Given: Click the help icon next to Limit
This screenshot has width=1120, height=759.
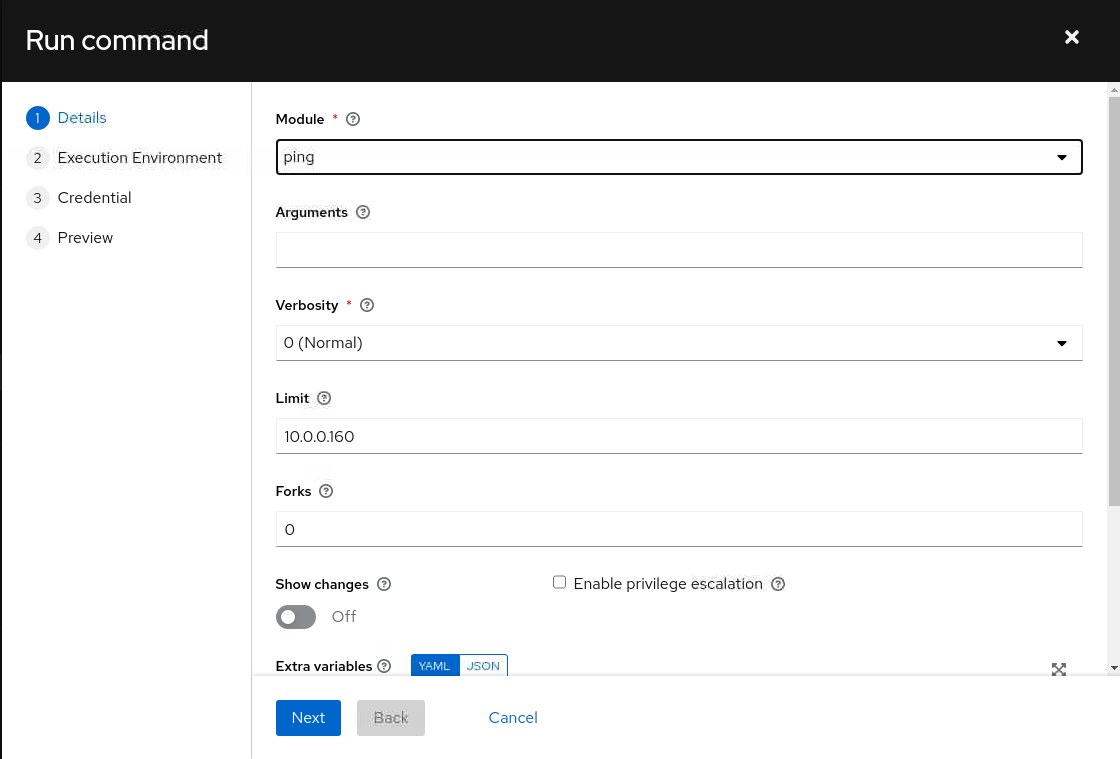Looking at the screenshot, I should coord(324,398).
